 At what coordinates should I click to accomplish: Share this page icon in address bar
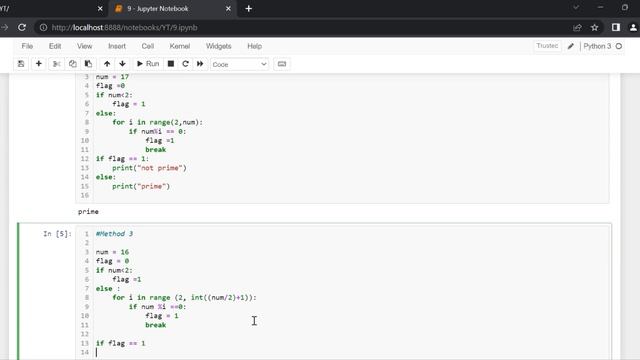577,27
